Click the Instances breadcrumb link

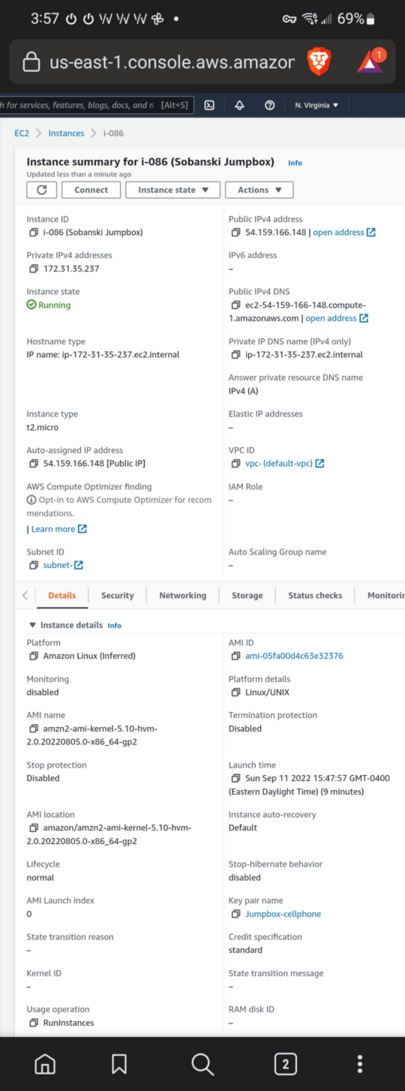[66, 133]
